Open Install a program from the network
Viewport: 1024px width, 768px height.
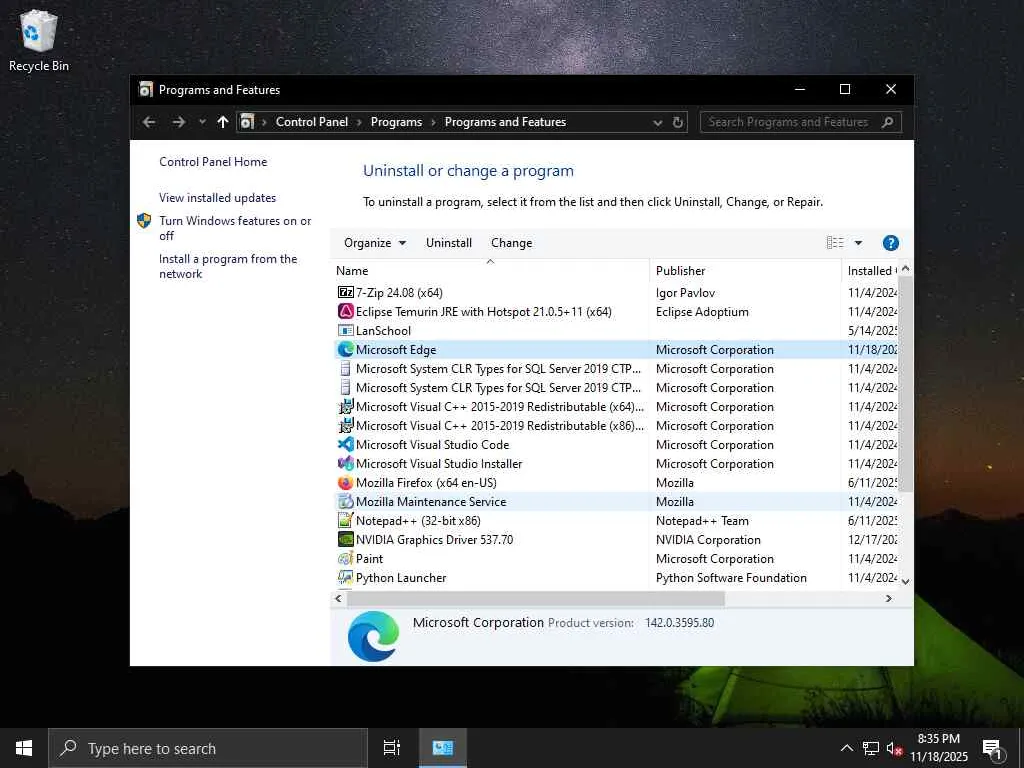coord(228,266)
